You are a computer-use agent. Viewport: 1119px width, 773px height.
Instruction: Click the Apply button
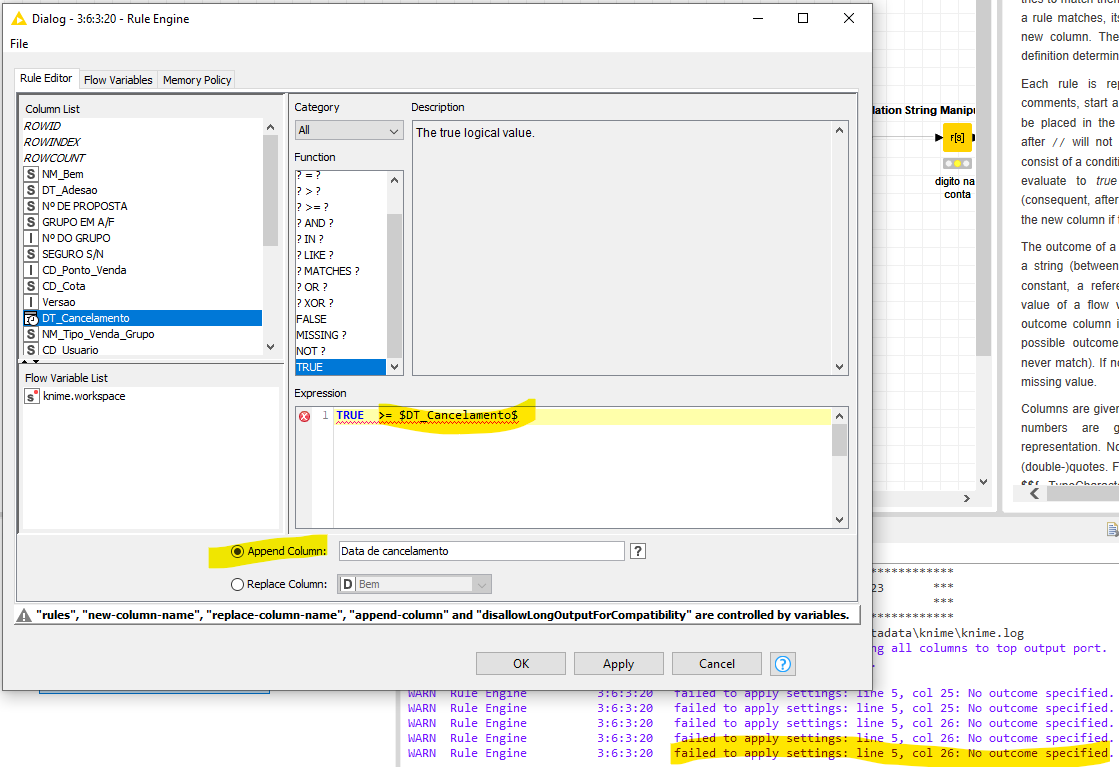(x=618, y=664)
